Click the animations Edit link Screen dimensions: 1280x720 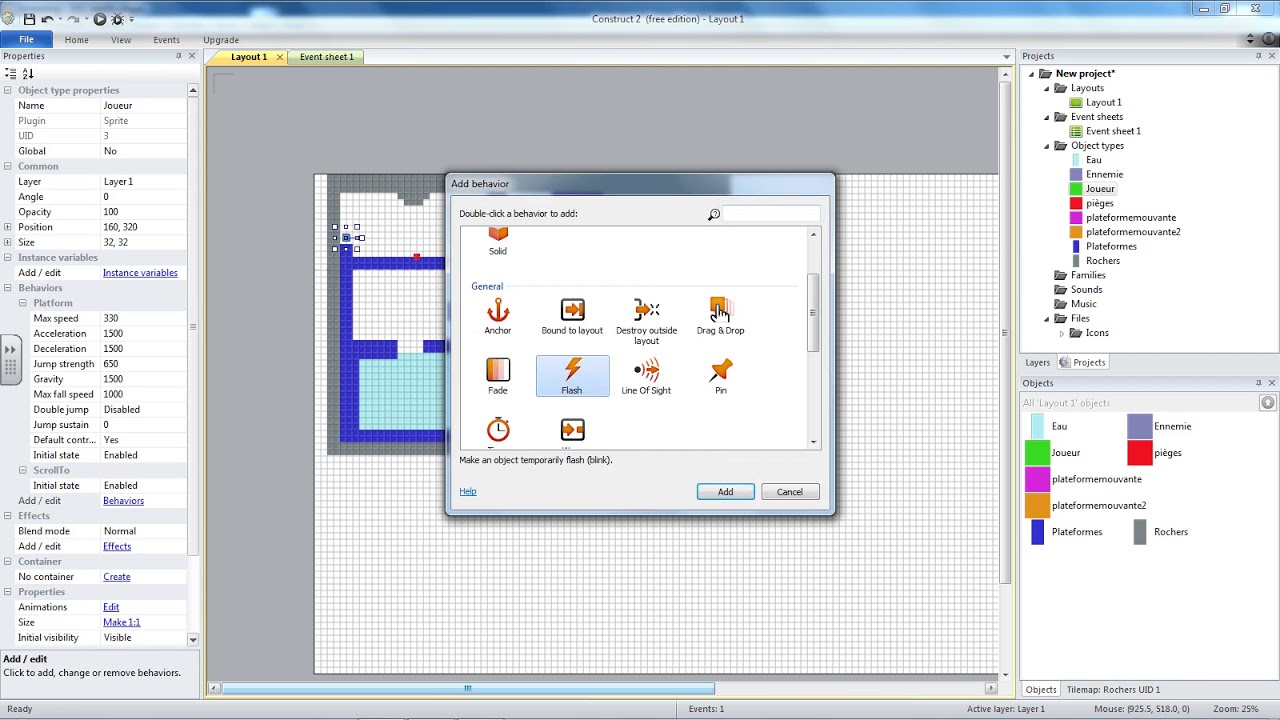pos(111,607)
